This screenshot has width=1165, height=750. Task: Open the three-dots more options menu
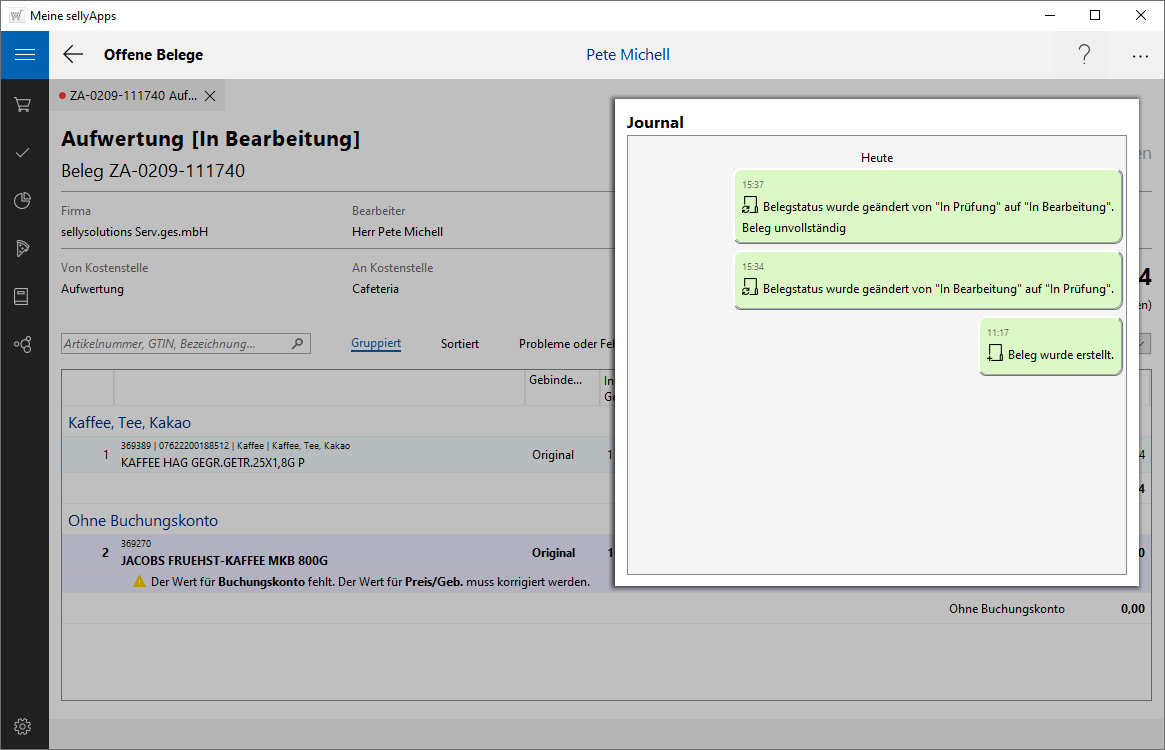tap(1140, 56)
